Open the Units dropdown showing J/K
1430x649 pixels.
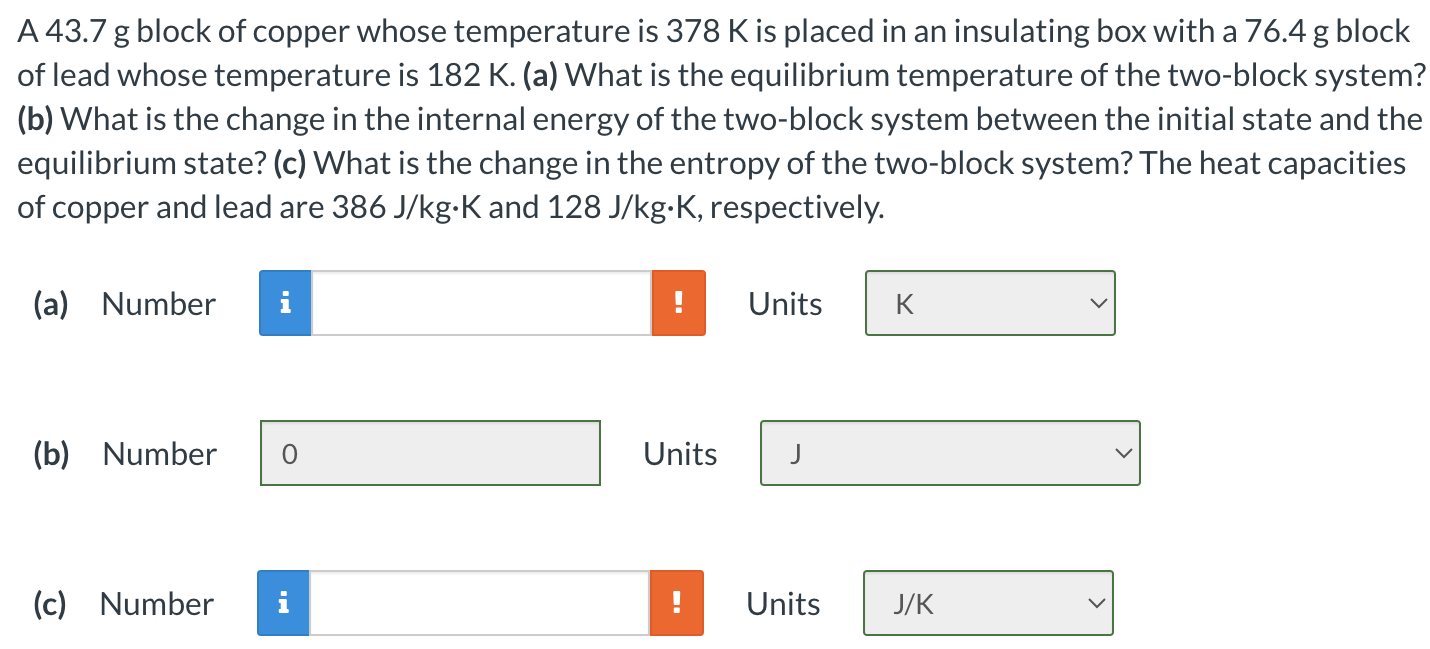(x=987, y=603)
